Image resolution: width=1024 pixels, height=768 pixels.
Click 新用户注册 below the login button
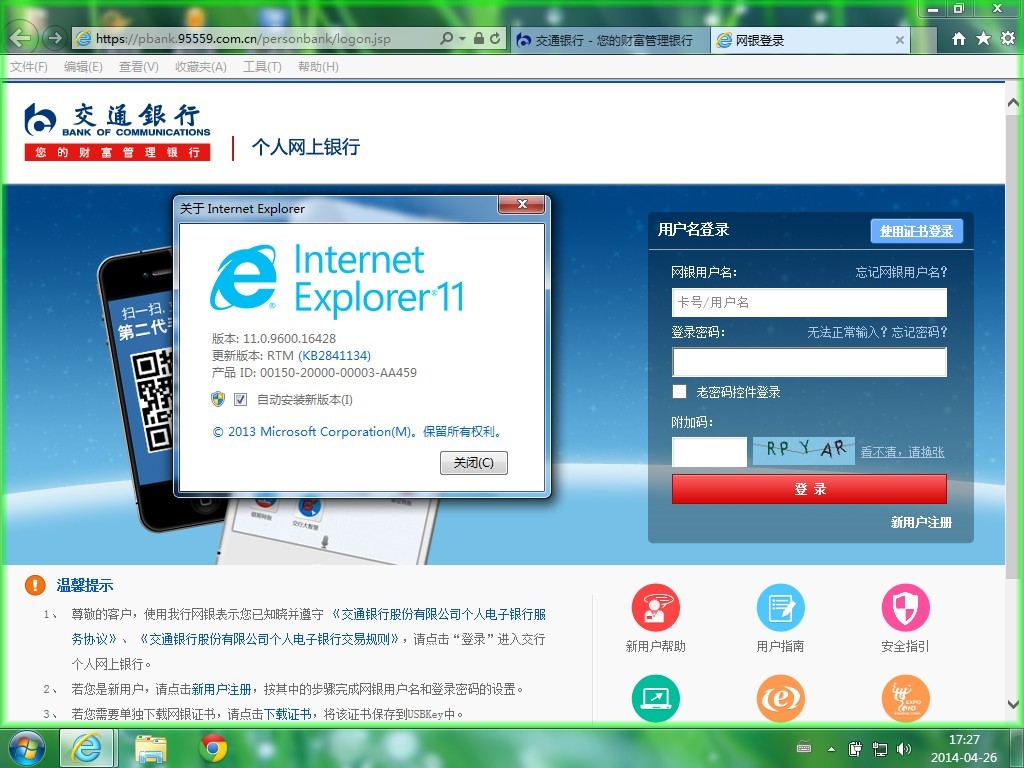[x=921, y=522]
